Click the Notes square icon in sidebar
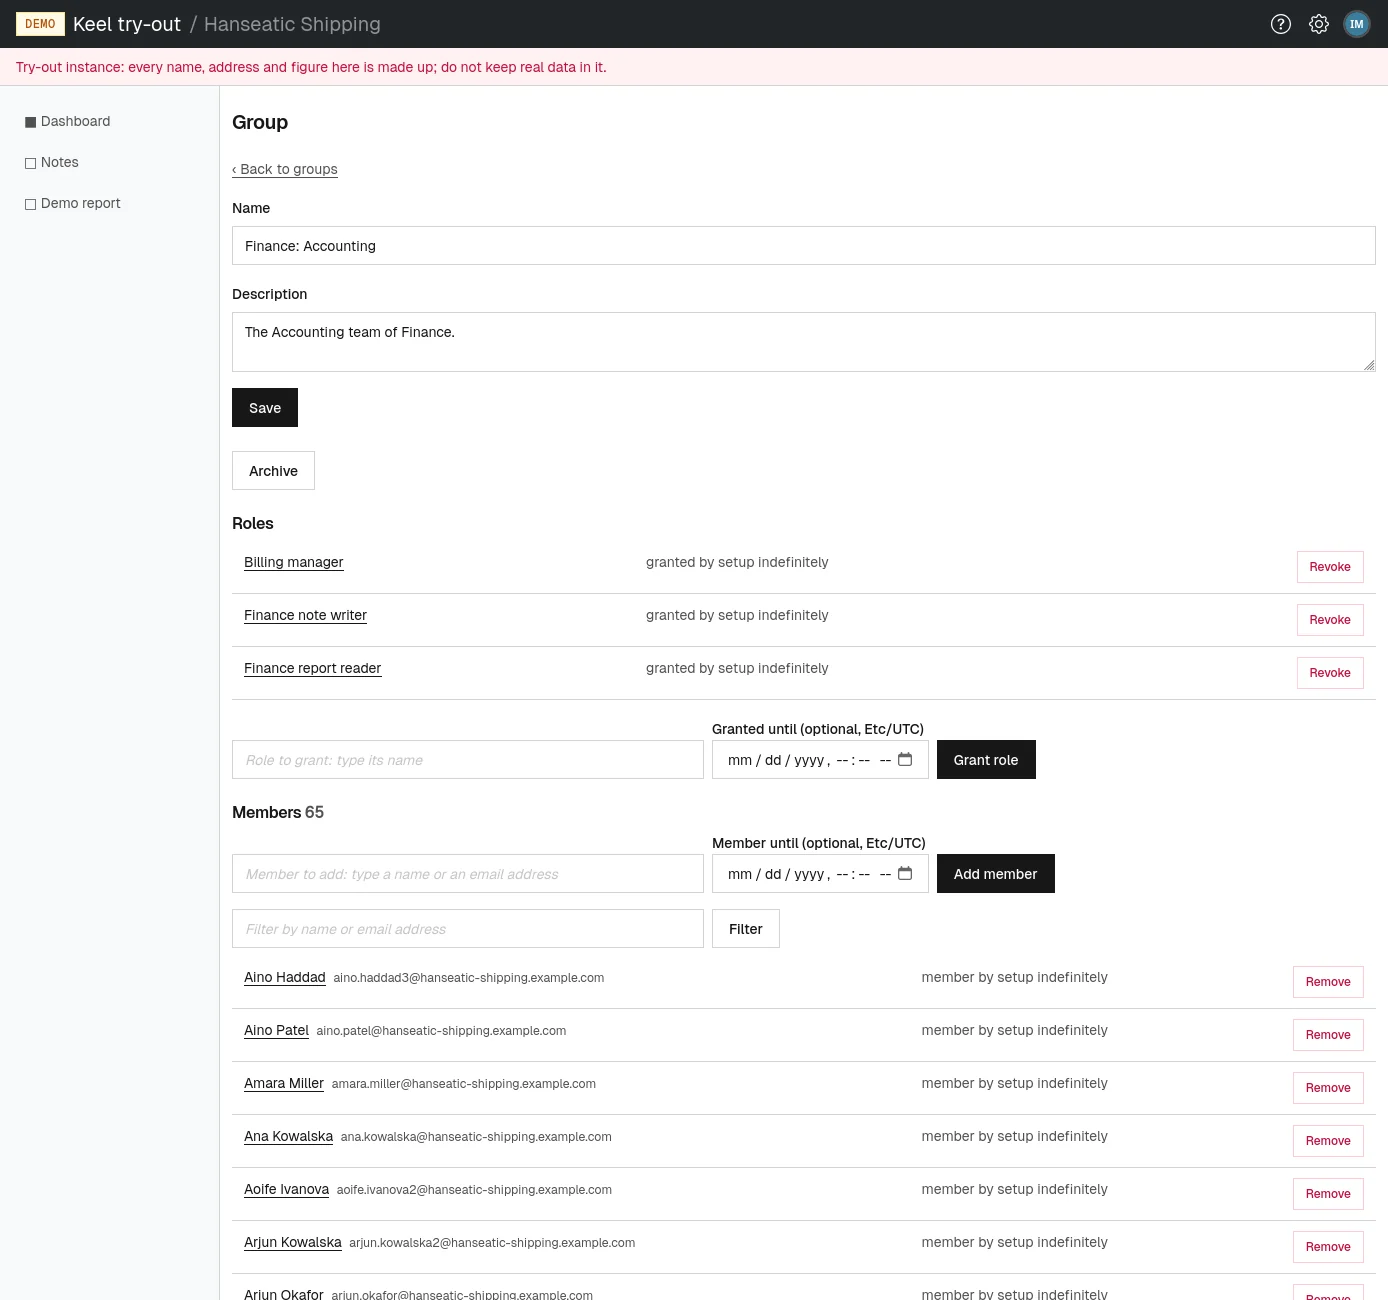Screen dimensions: 1388x1300 (30, 163)
